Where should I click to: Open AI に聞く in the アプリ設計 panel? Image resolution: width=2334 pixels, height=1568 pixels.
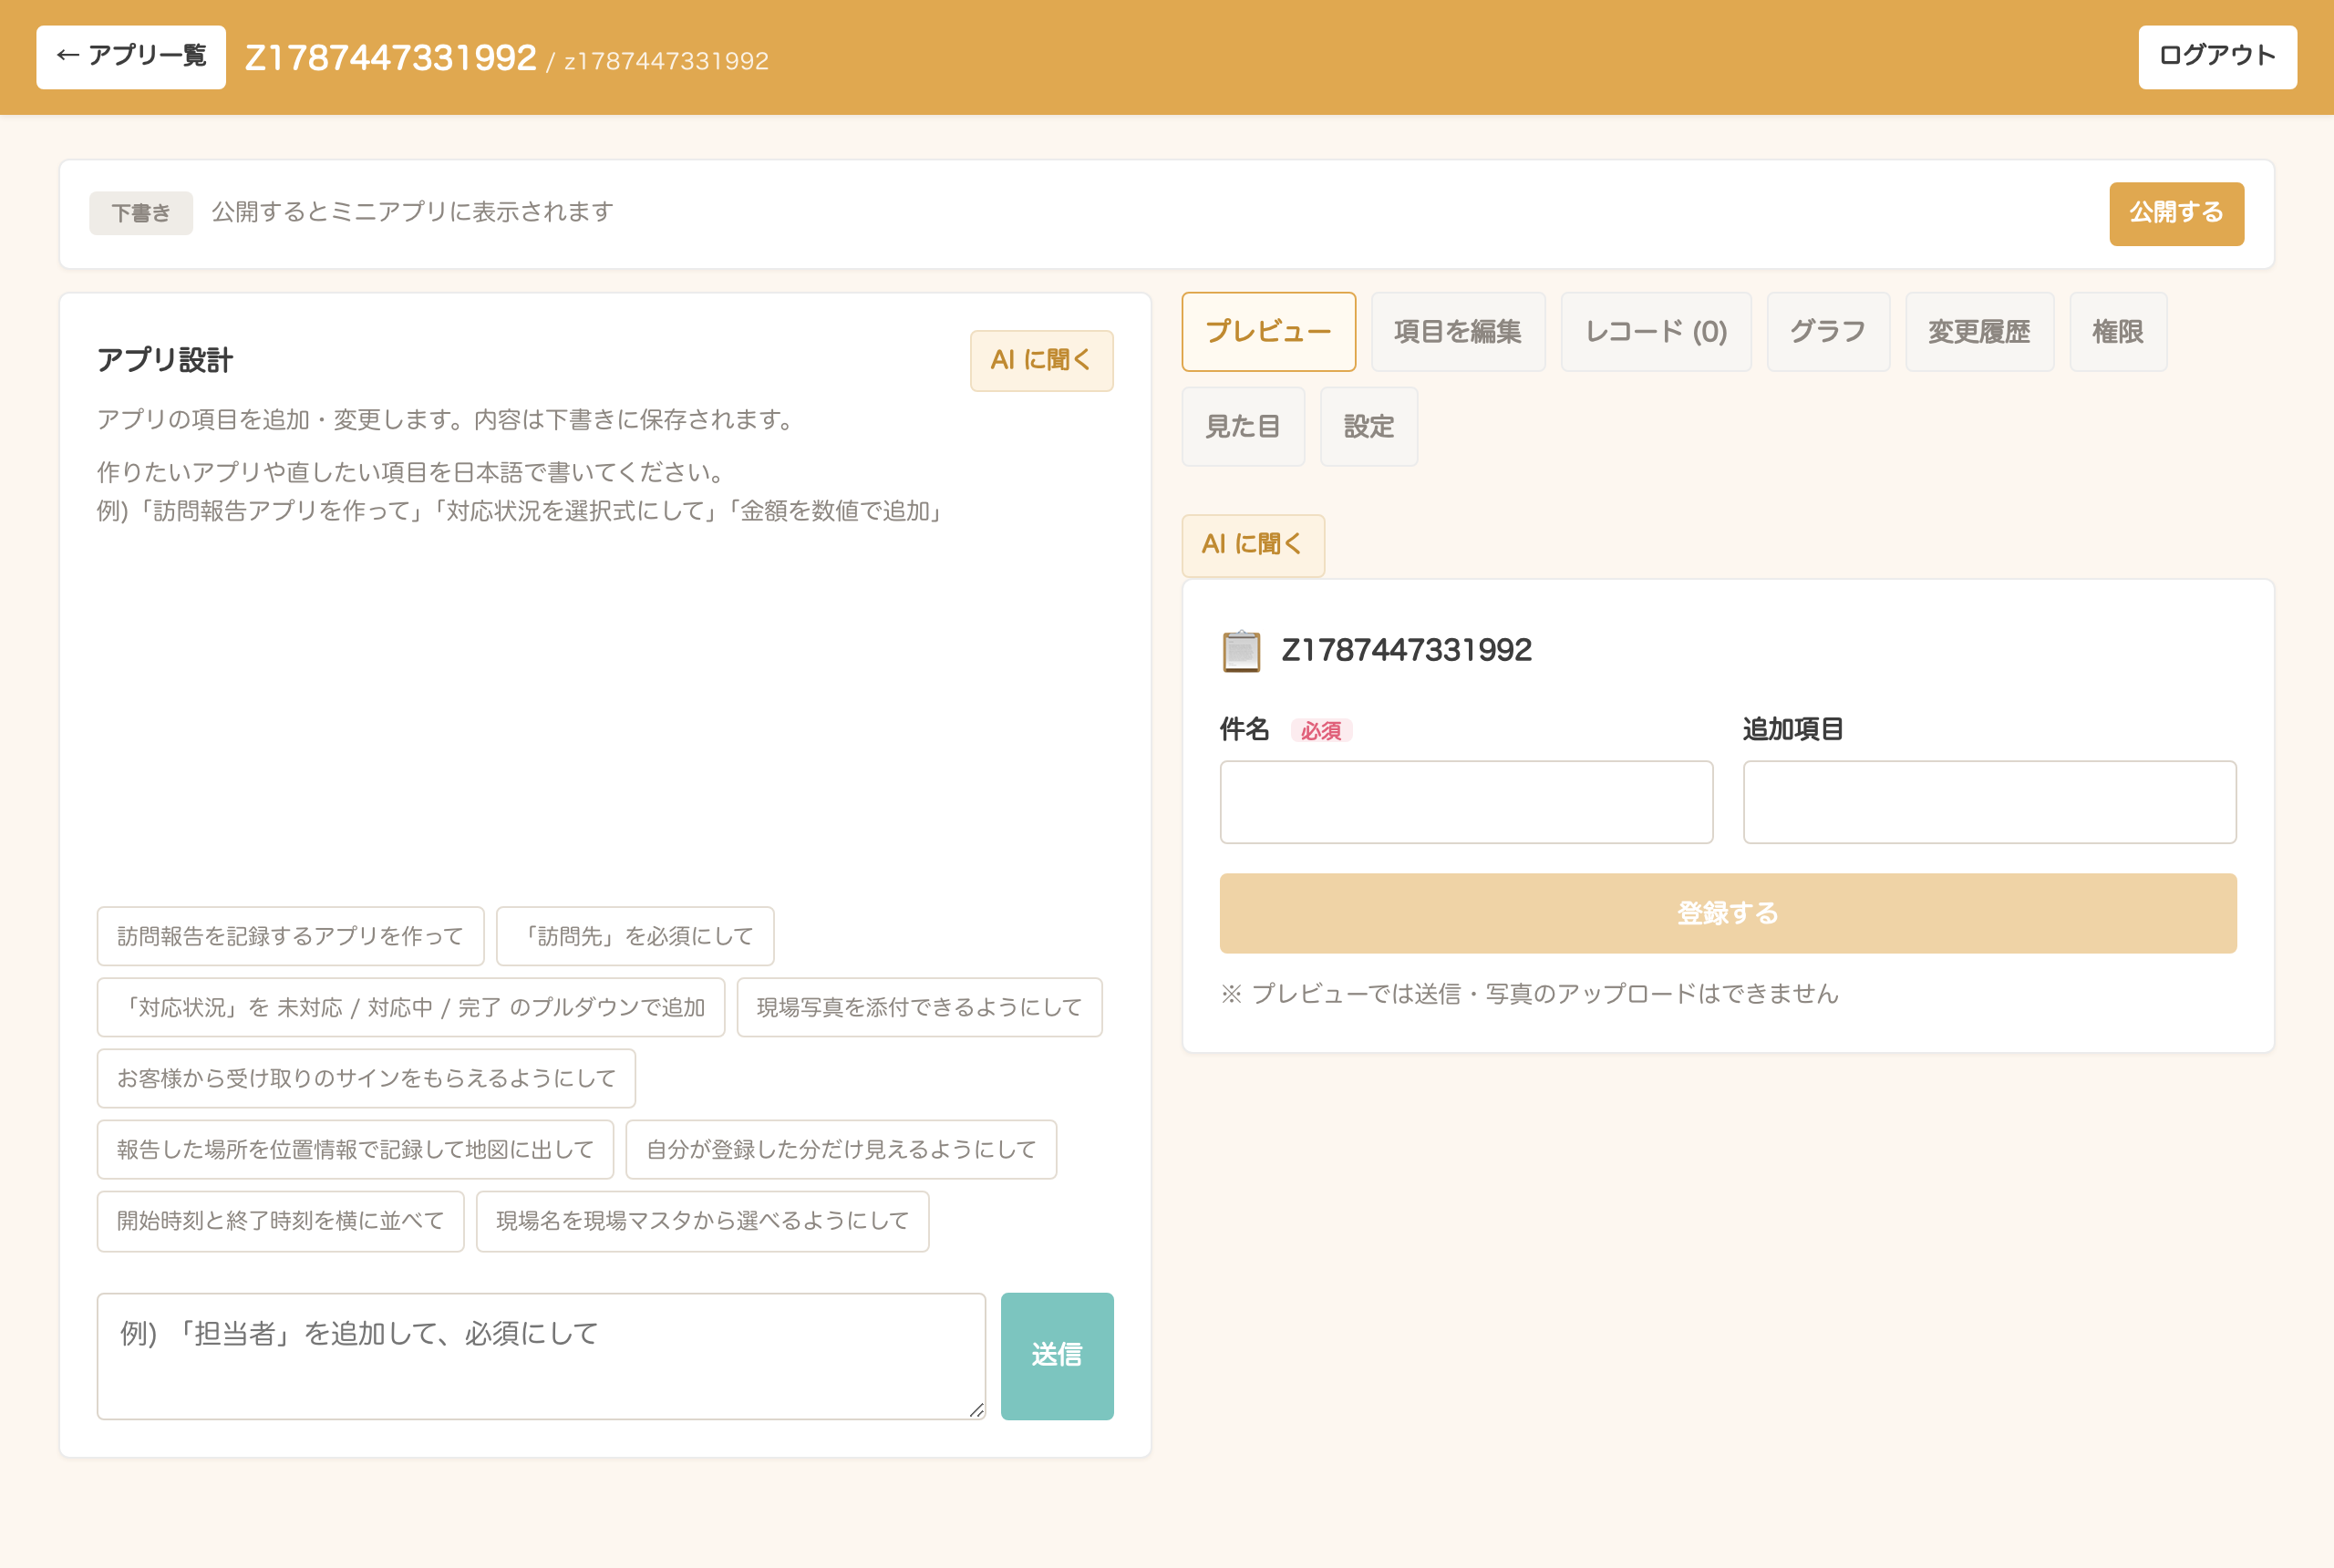pyautogui.click(x=1041, y=360)
